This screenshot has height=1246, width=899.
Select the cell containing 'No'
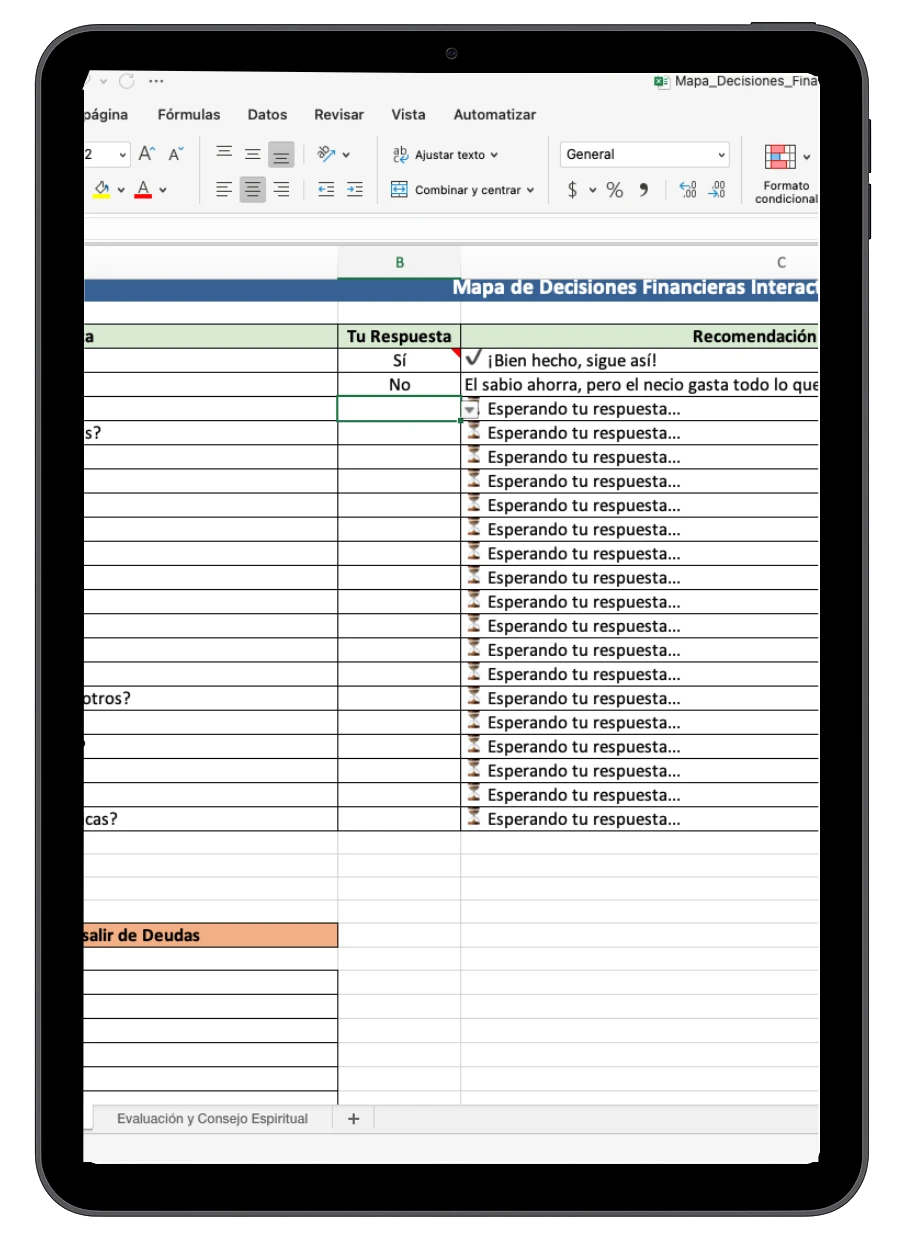click(x=399, y=385)
